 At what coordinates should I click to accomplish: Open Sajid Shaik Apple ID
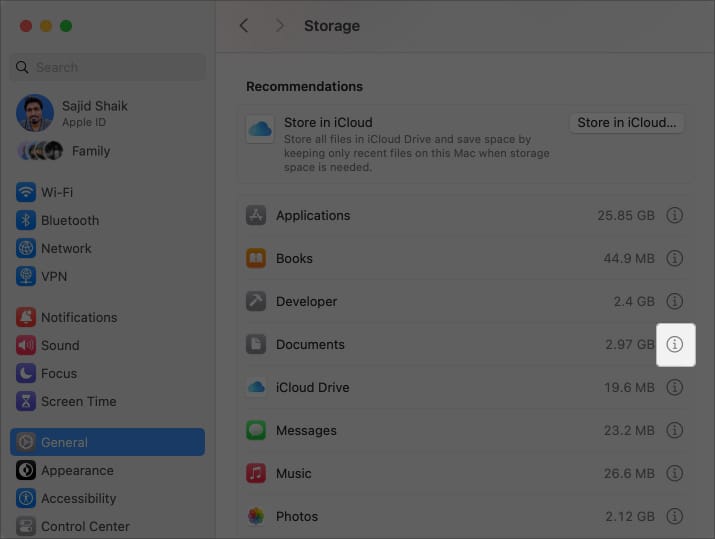pos(108,113)
